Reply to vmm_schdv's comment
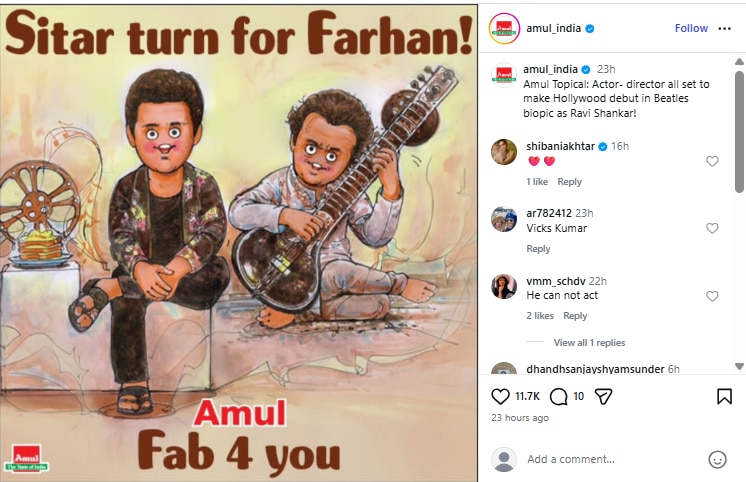 point(575,316)
